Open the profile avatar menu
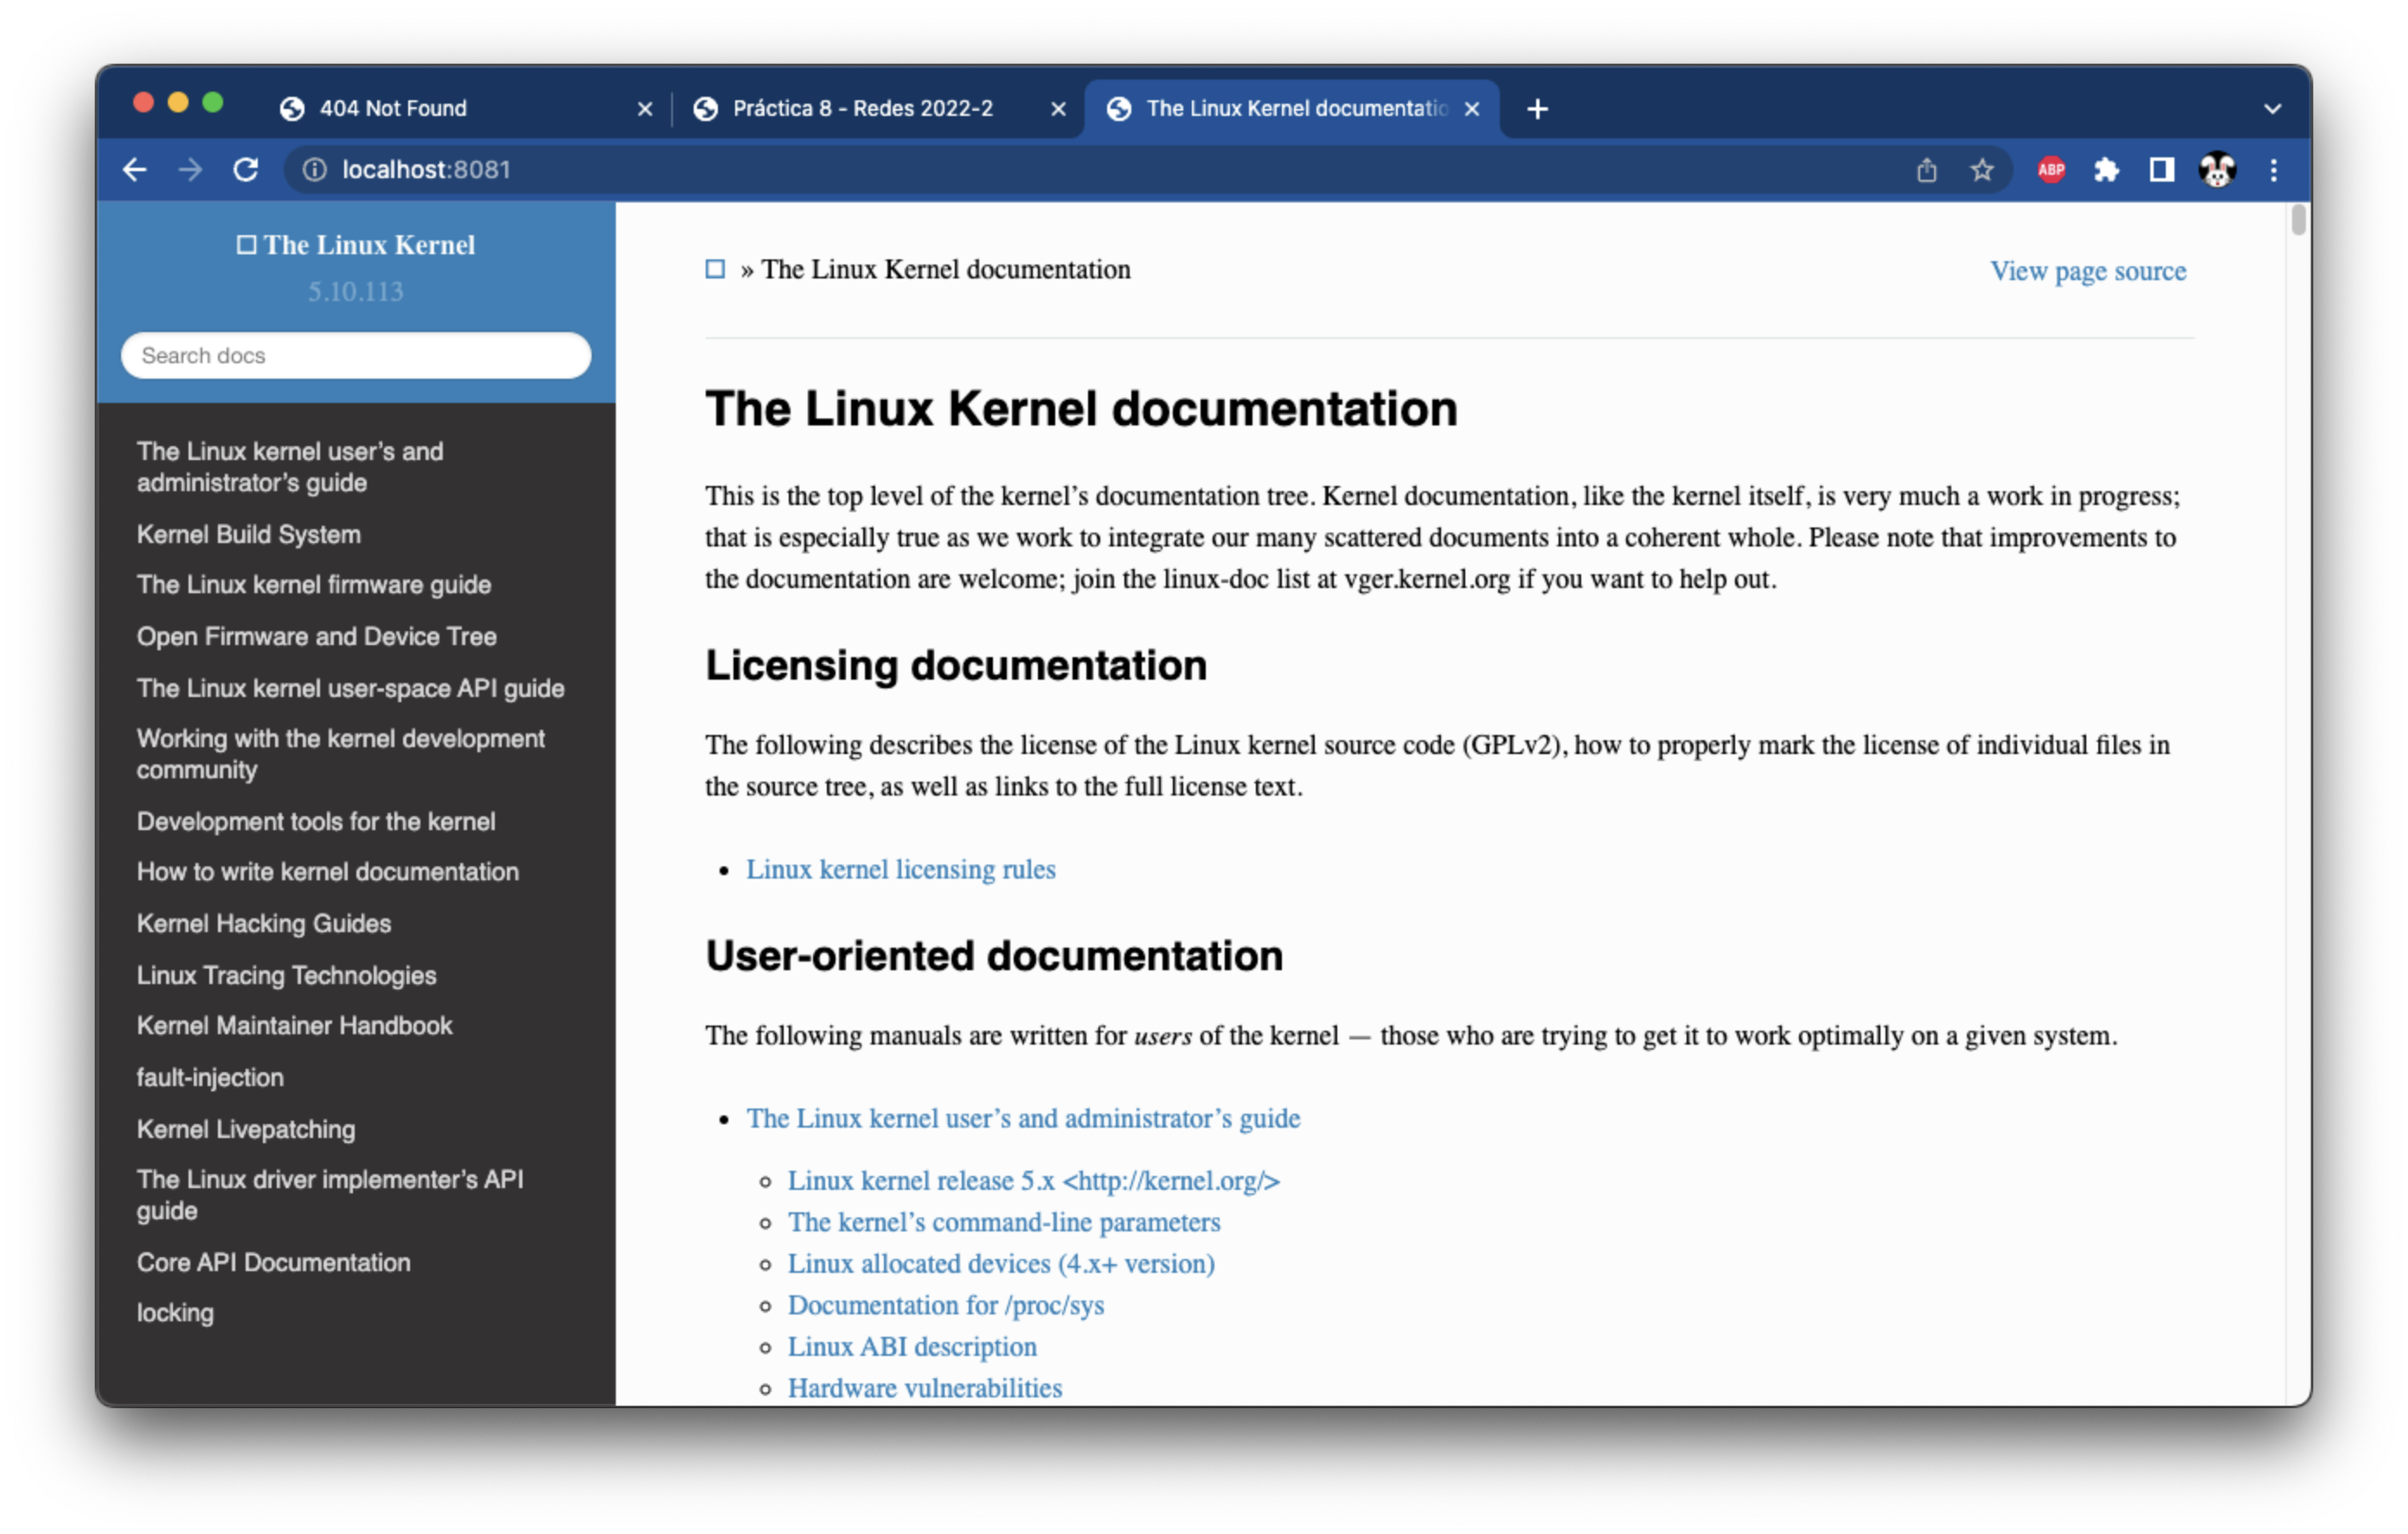This screenshot has width=2408, height=1534. pyautogui.click(x=2217, y=170)
